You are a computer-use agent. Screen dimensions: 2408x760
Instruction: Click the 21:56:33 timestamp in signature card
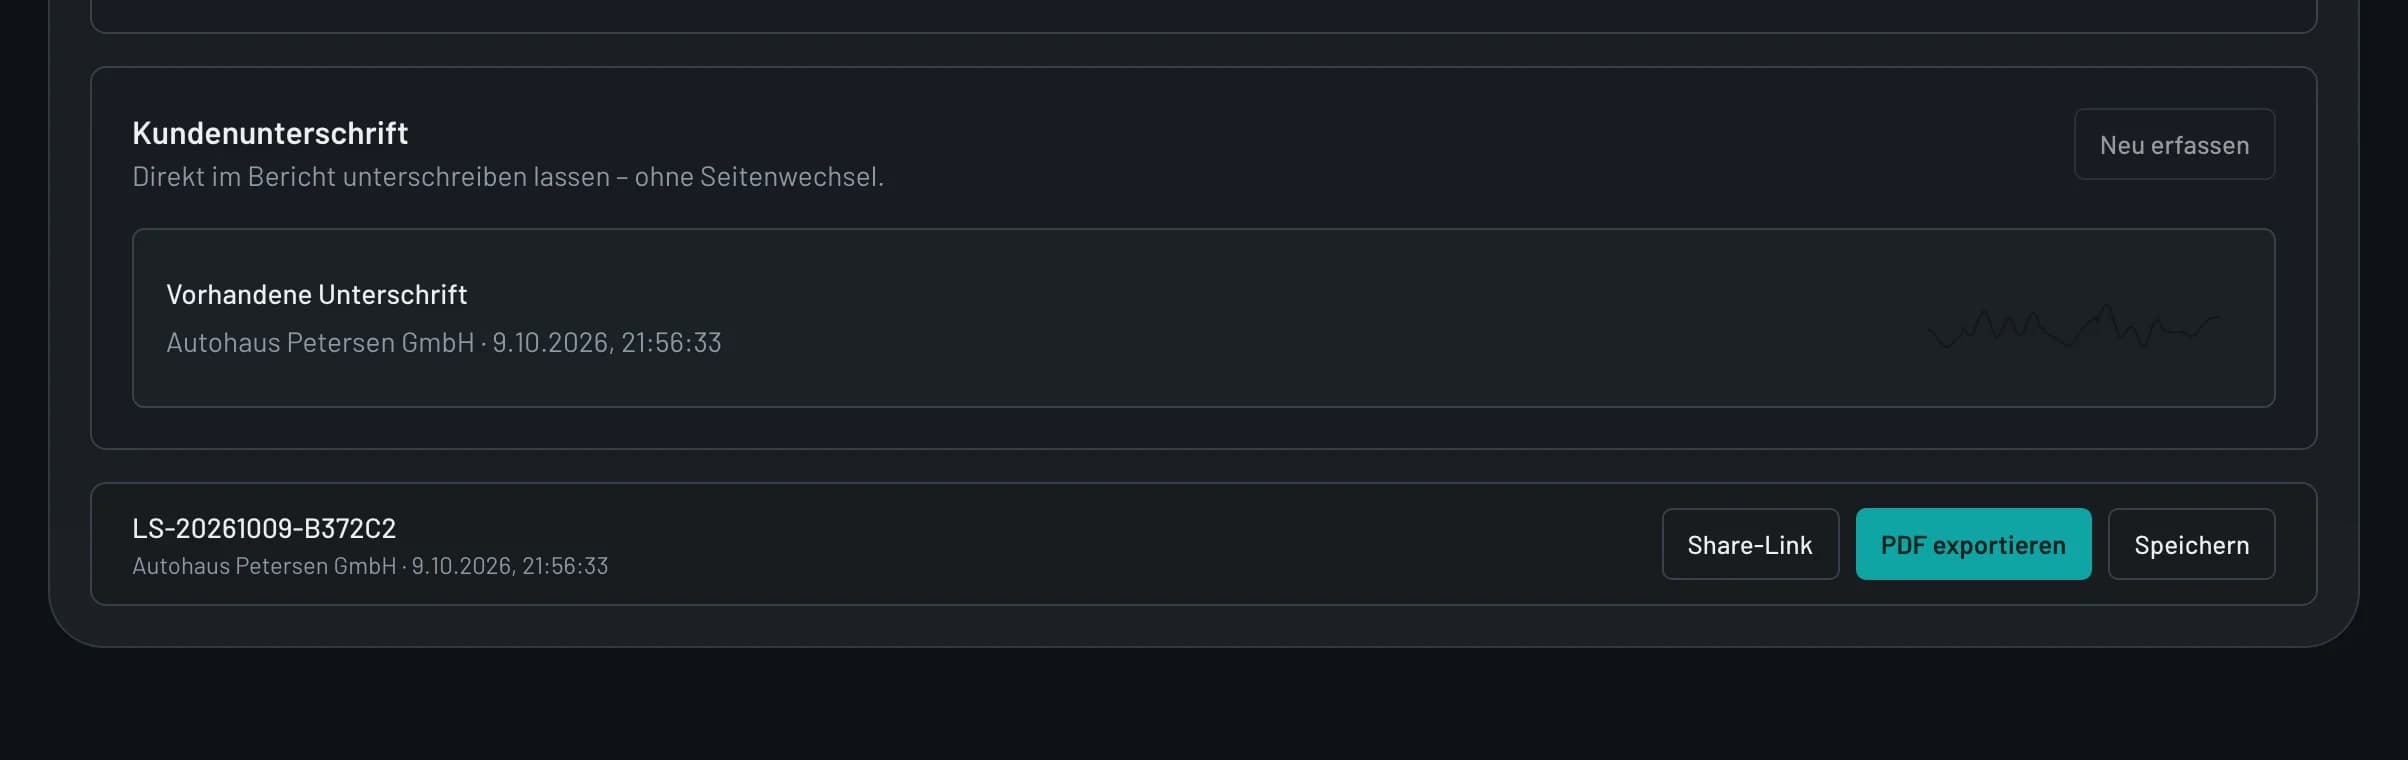pyautogui.click(x=671, y=342)
